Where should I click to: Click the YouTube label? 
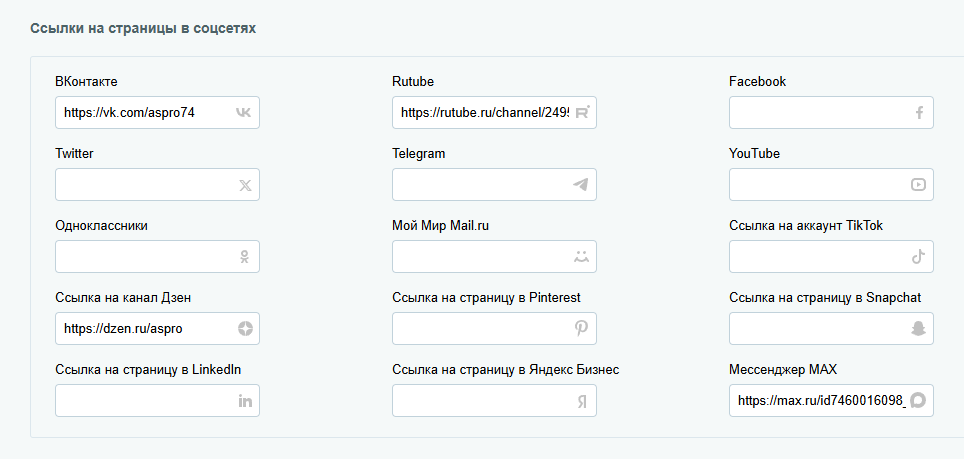point(754,154)
